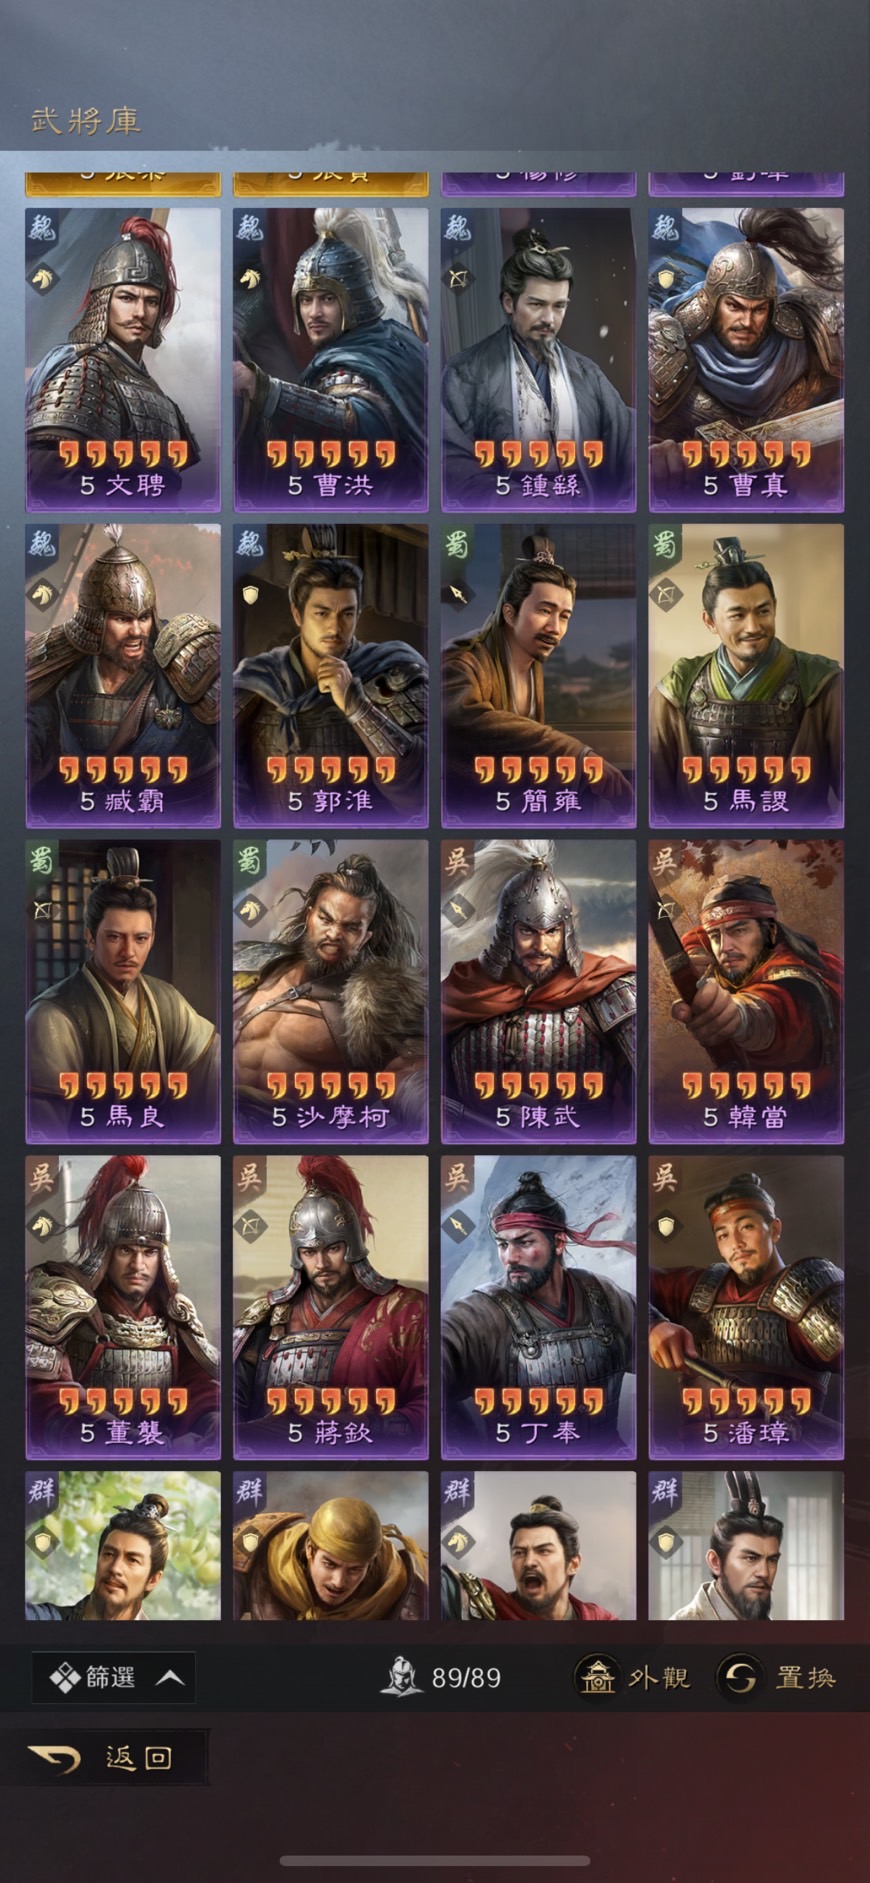The image size is (870, 1883).
Task: Click the 置換 text button
Action: tap(805, 1677)
